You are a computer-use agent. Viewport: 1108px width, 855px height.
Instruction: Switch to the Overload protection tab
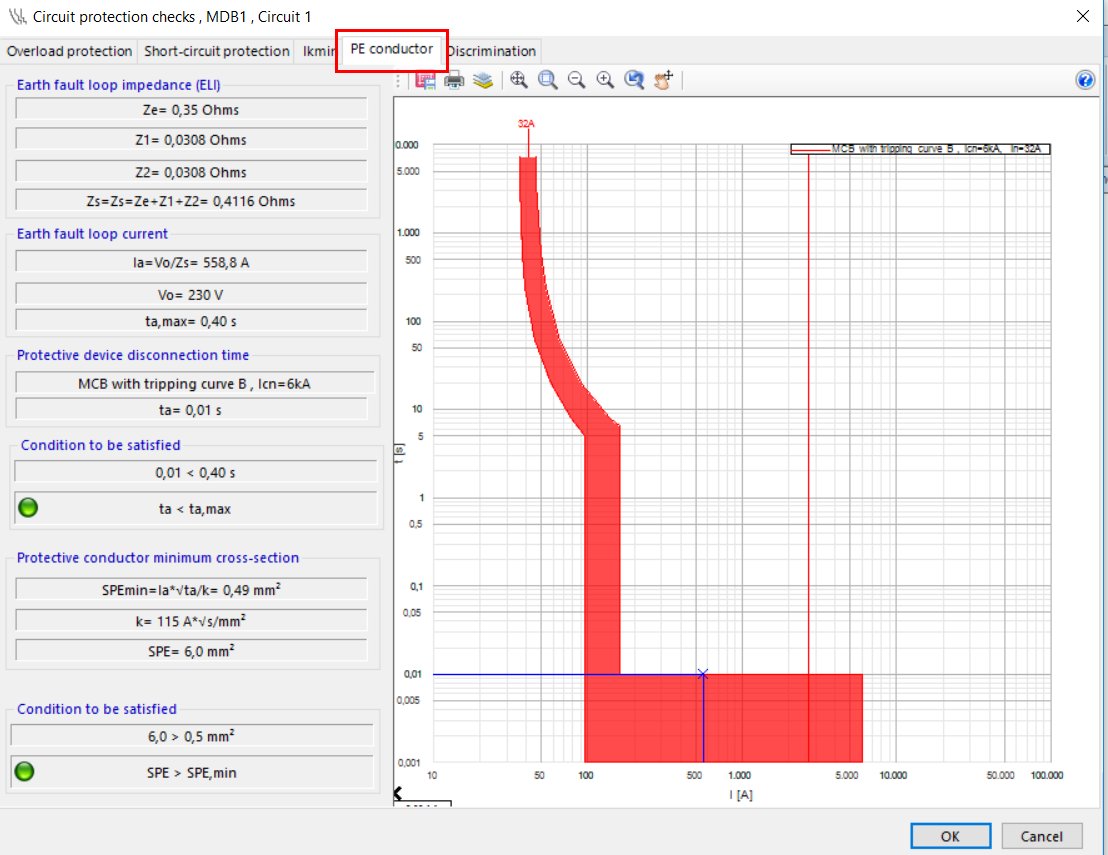[x=69, y=51]
